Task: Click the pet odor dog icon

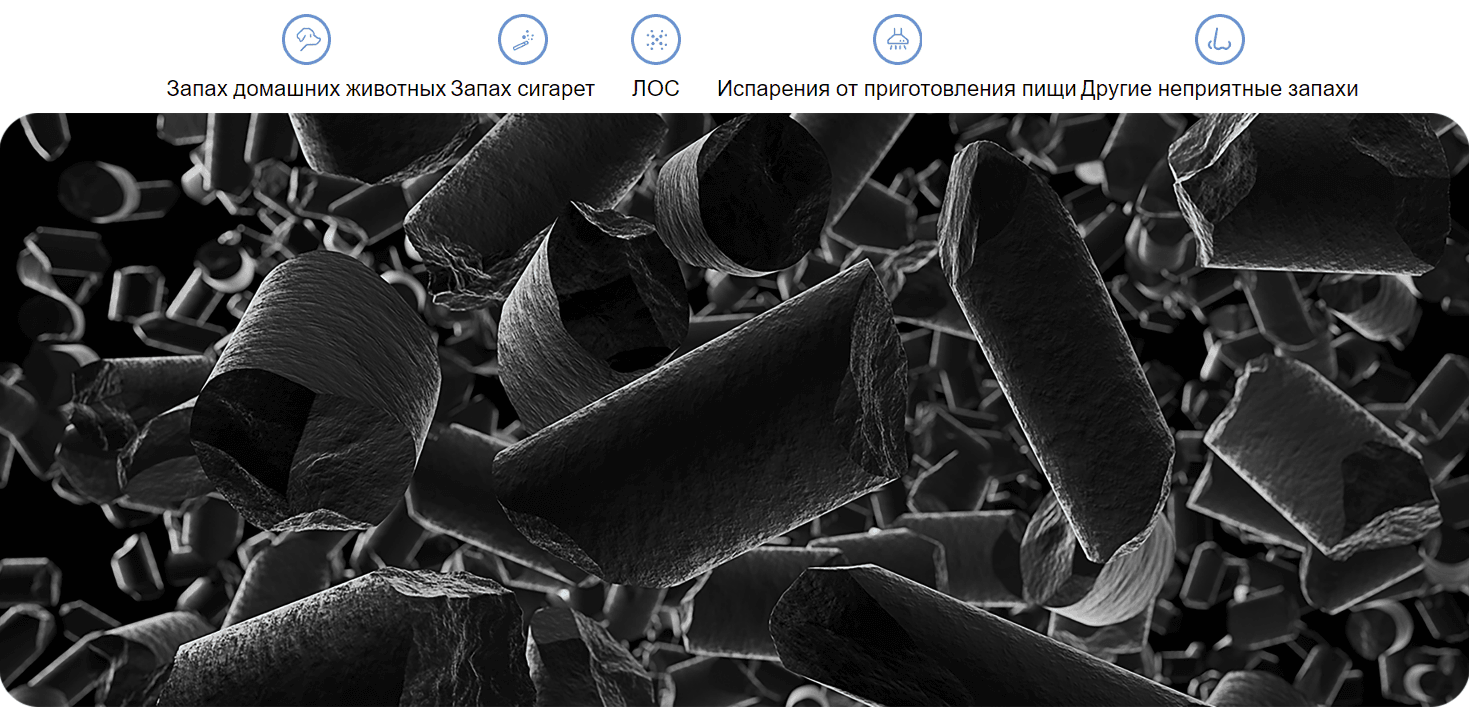Action: (306, 40)
